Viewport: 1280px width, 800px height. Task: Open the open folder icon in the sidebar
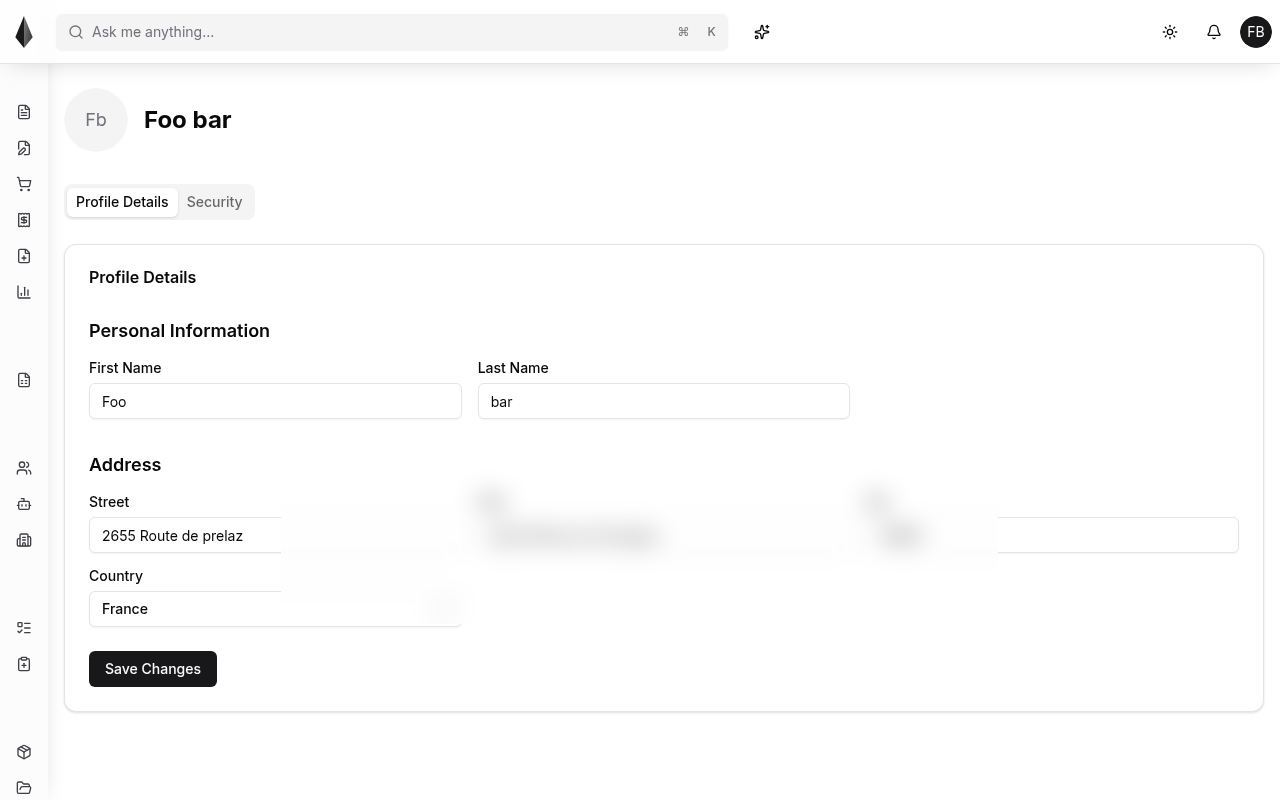(24, 788)
